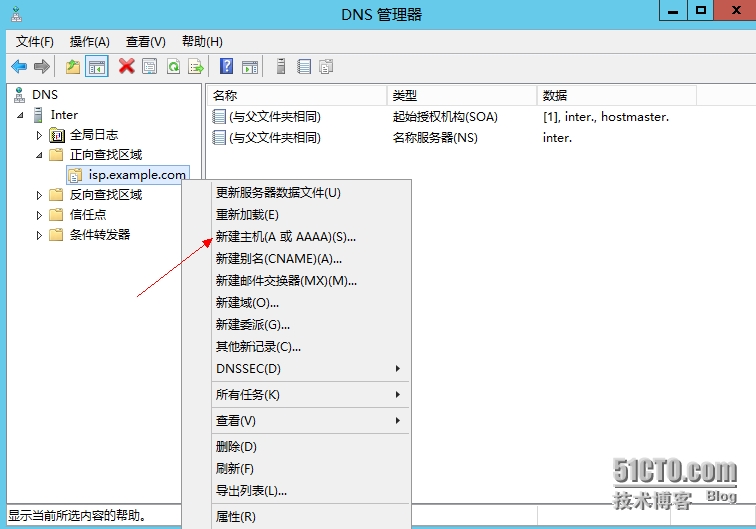756x529 pixels.
Task: Select the 信任点 folder
Action: tap(88, 215)
